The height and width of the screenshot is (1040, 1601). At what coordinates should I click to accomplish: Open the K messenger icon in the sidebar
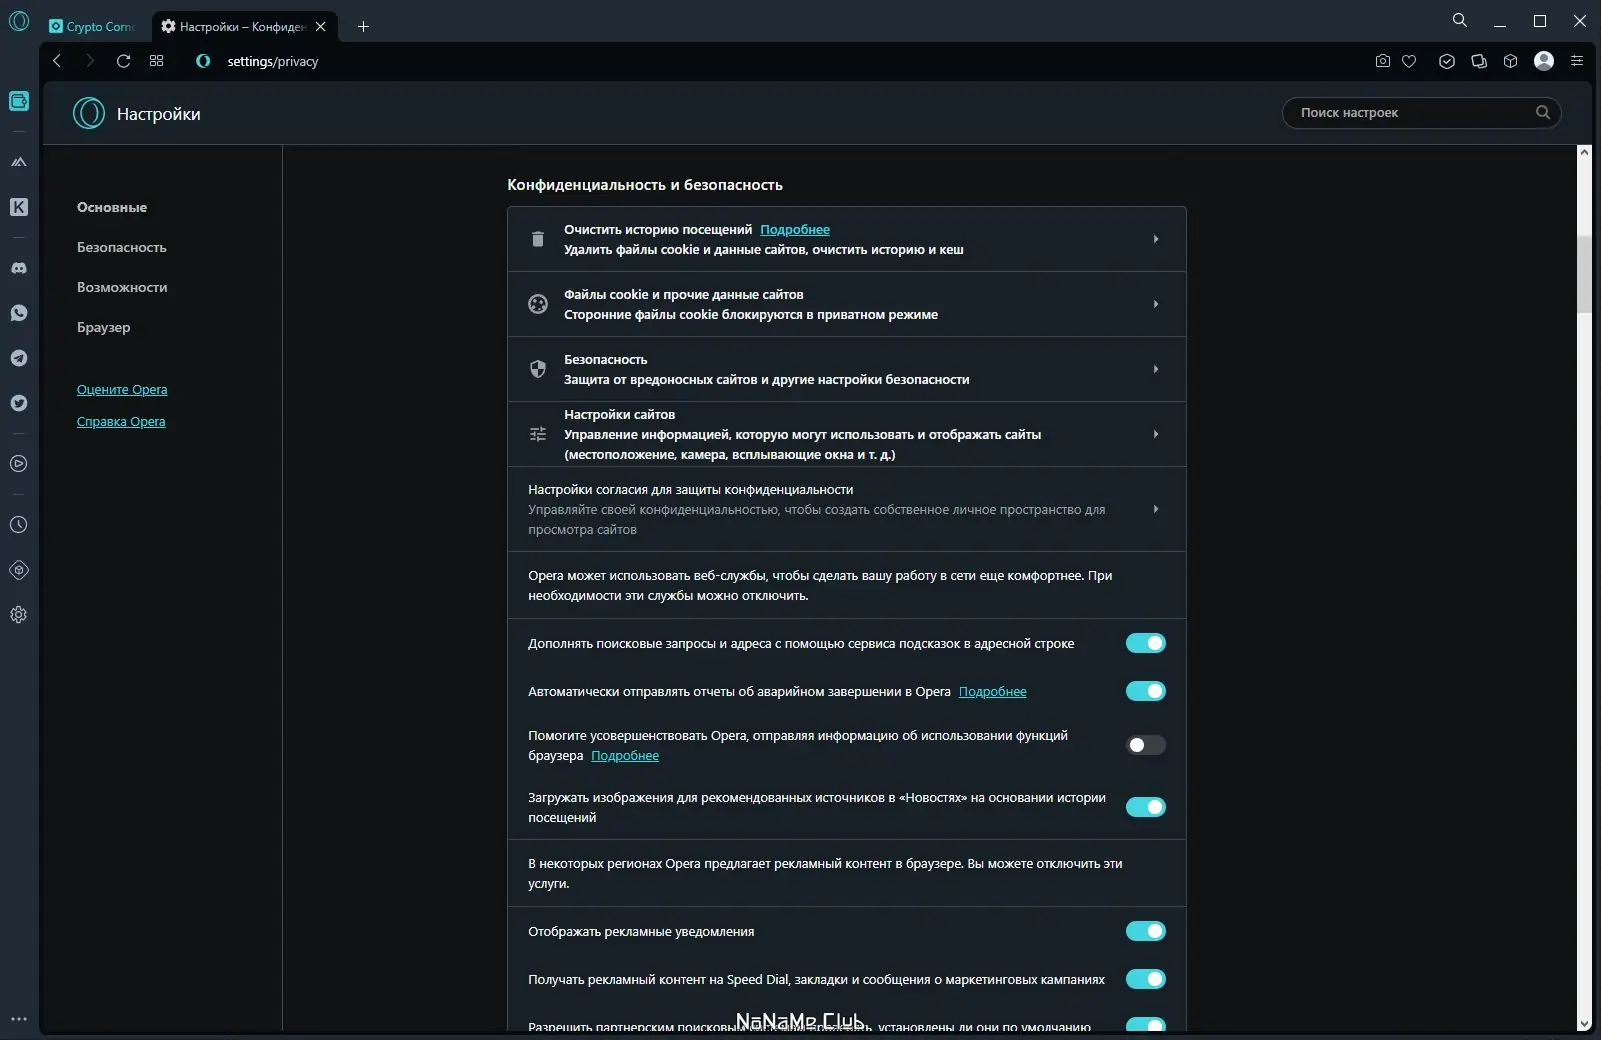pos(19,207)
